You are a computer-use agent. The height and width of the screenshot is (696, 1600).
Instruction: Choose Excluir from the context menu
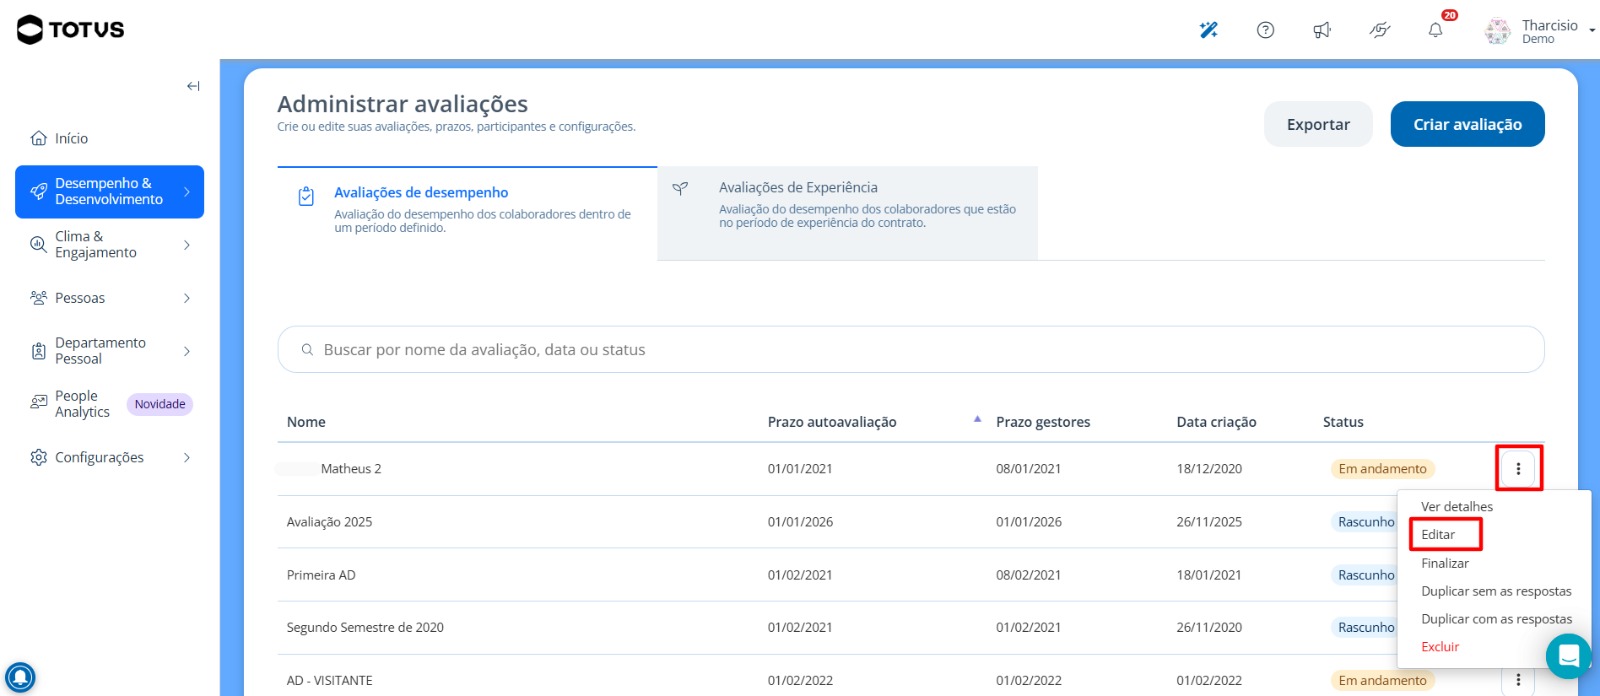(x=1440, y=646)
